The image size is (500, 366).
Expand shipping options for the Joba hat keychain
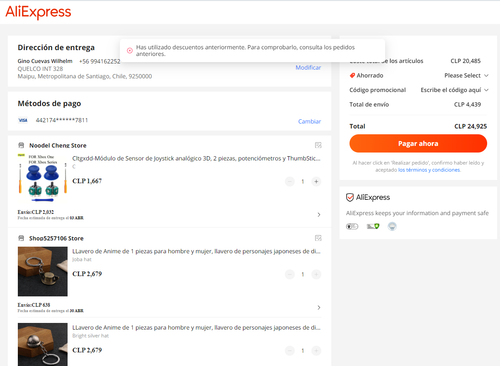point(319,307)
